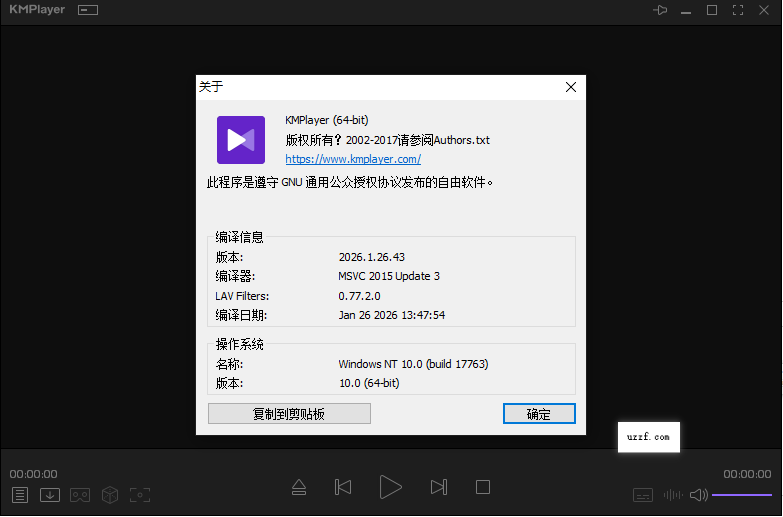The height and width of the screenshot is (517, 783).
Task: Click the 版权所有 2002-2017 copyright line
Action: point(388,140)
